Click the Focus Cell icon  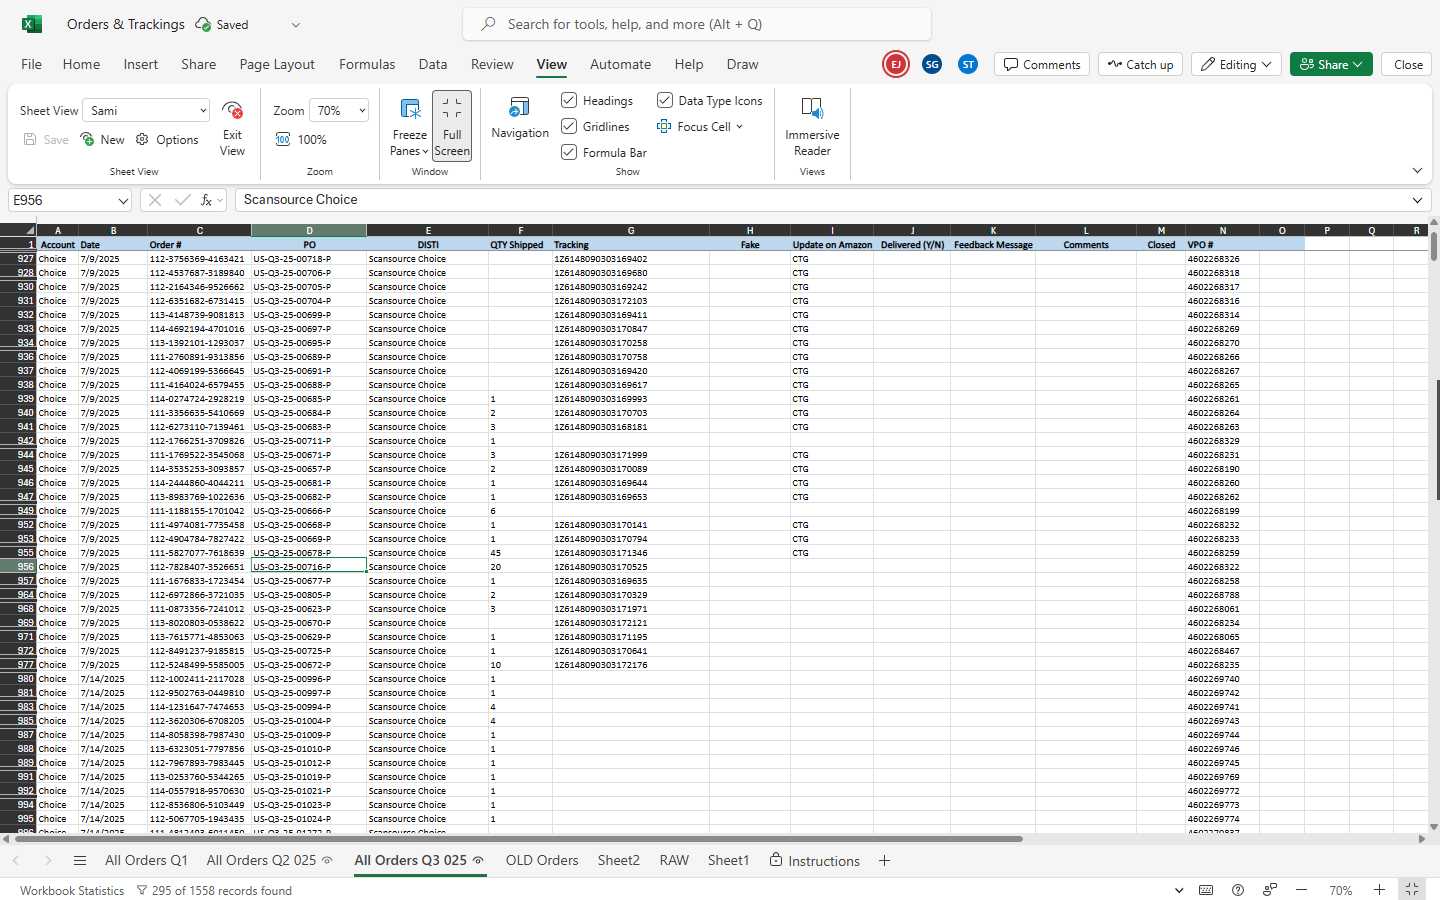coord(664,127)
